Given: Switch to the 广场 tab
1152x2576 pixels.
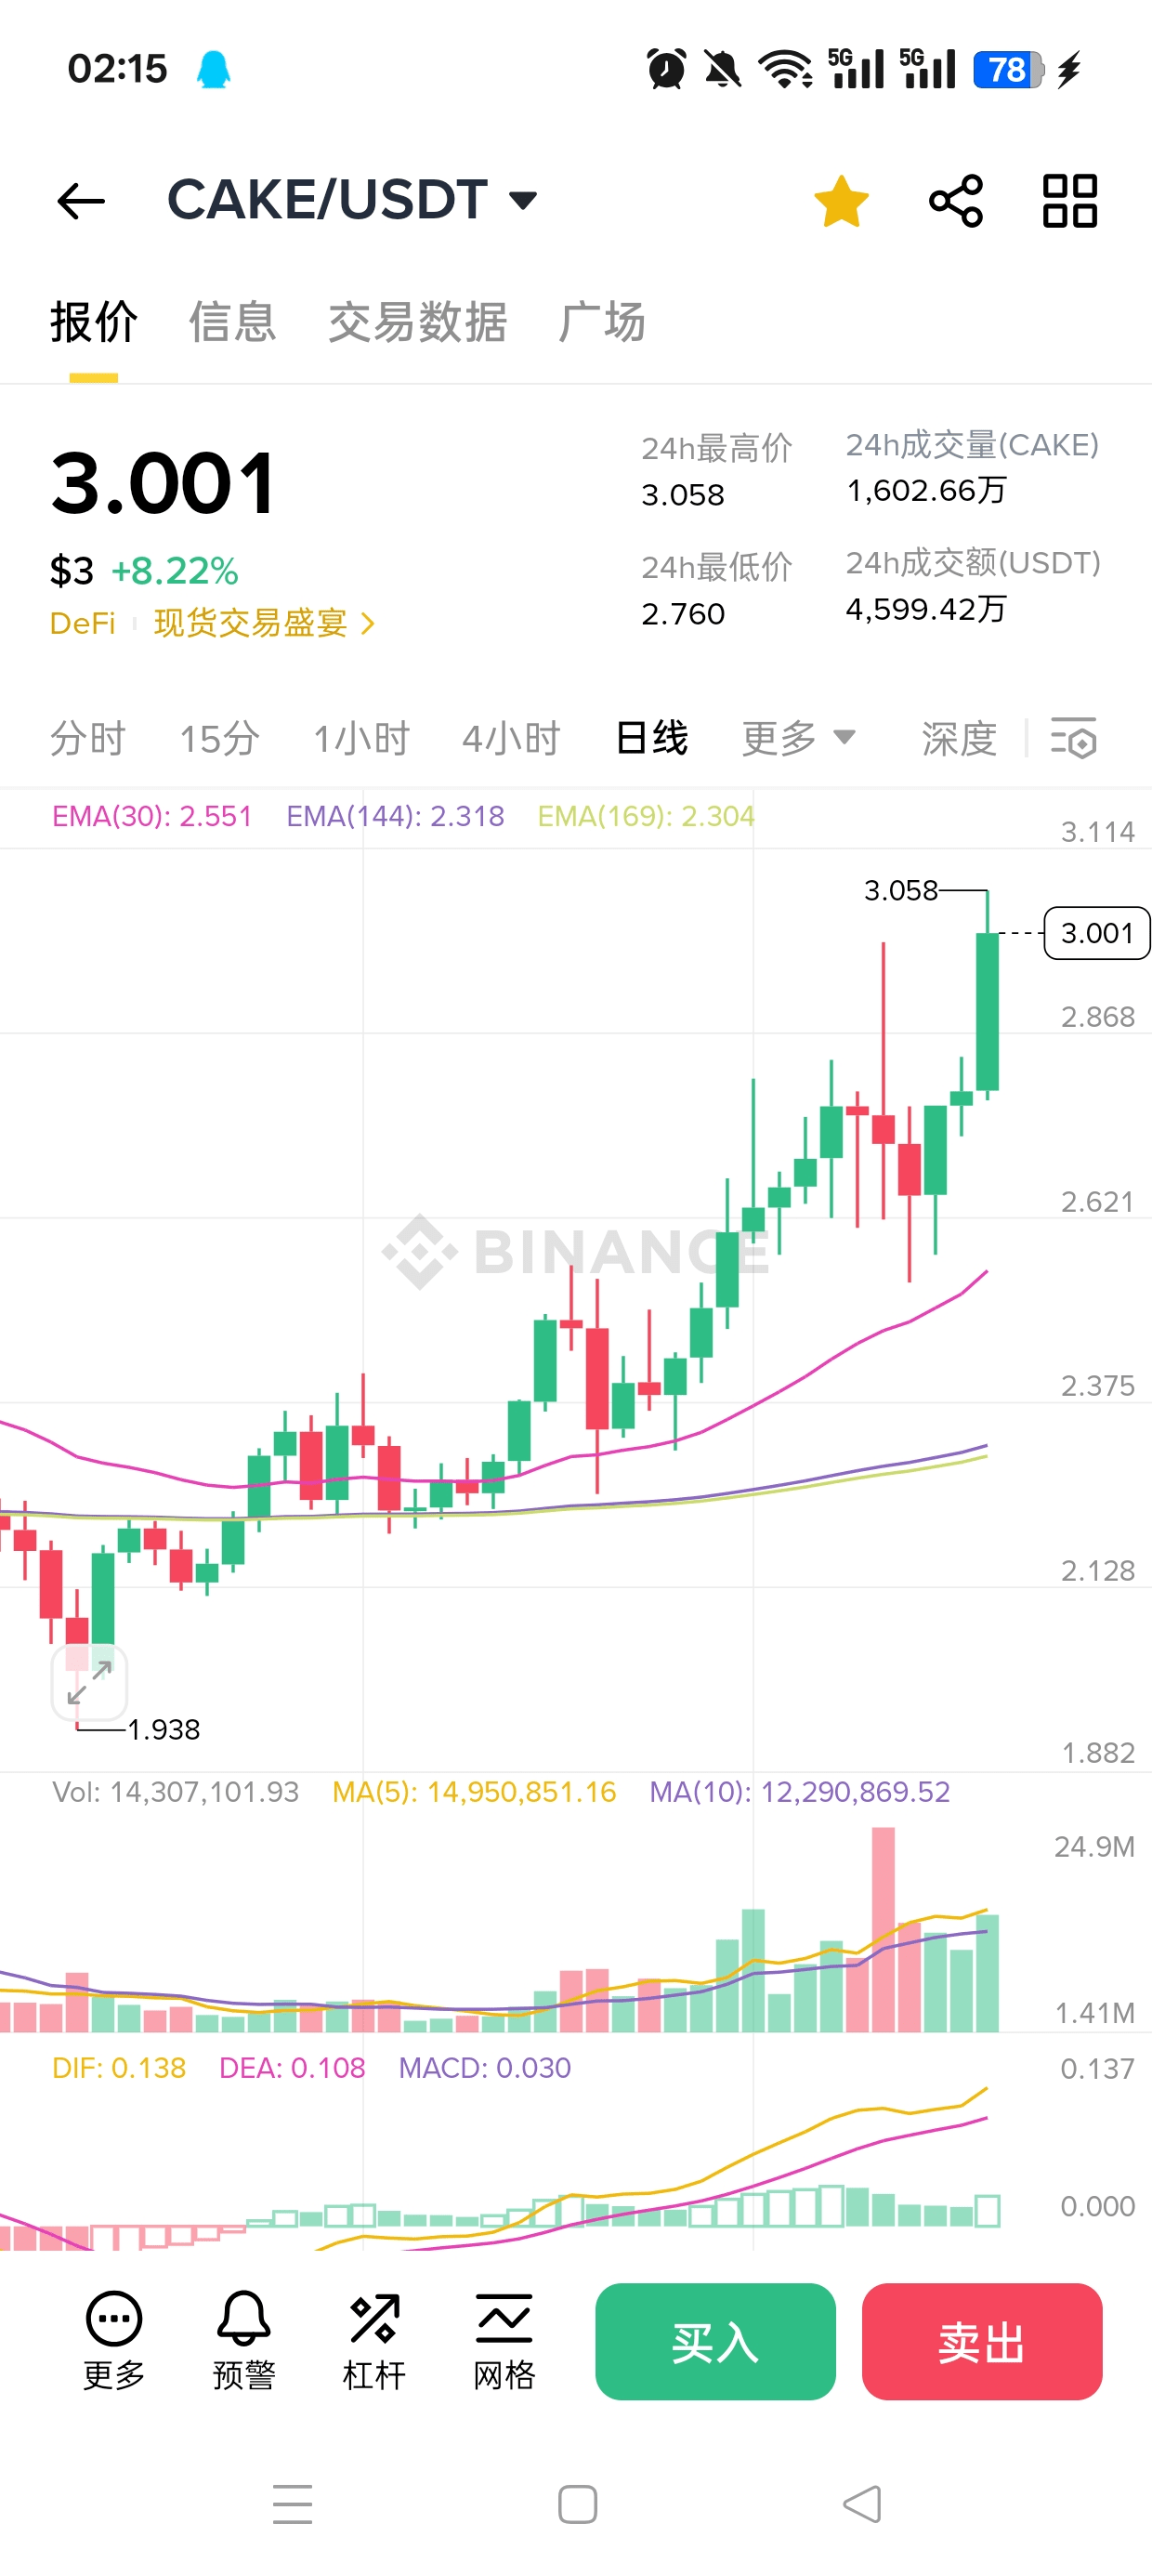Looking at the screenshot, I should tap(601, 322).
